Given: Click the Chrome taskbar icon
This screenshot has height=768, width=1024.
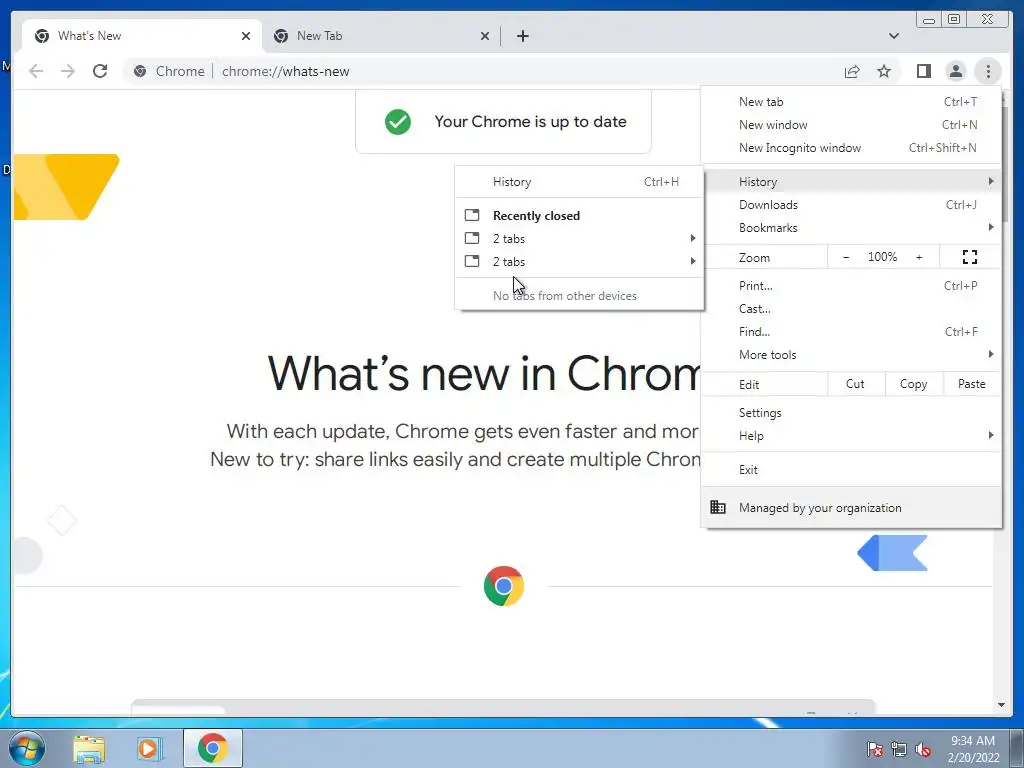Looking at the screenshot, I should point(212,748).
